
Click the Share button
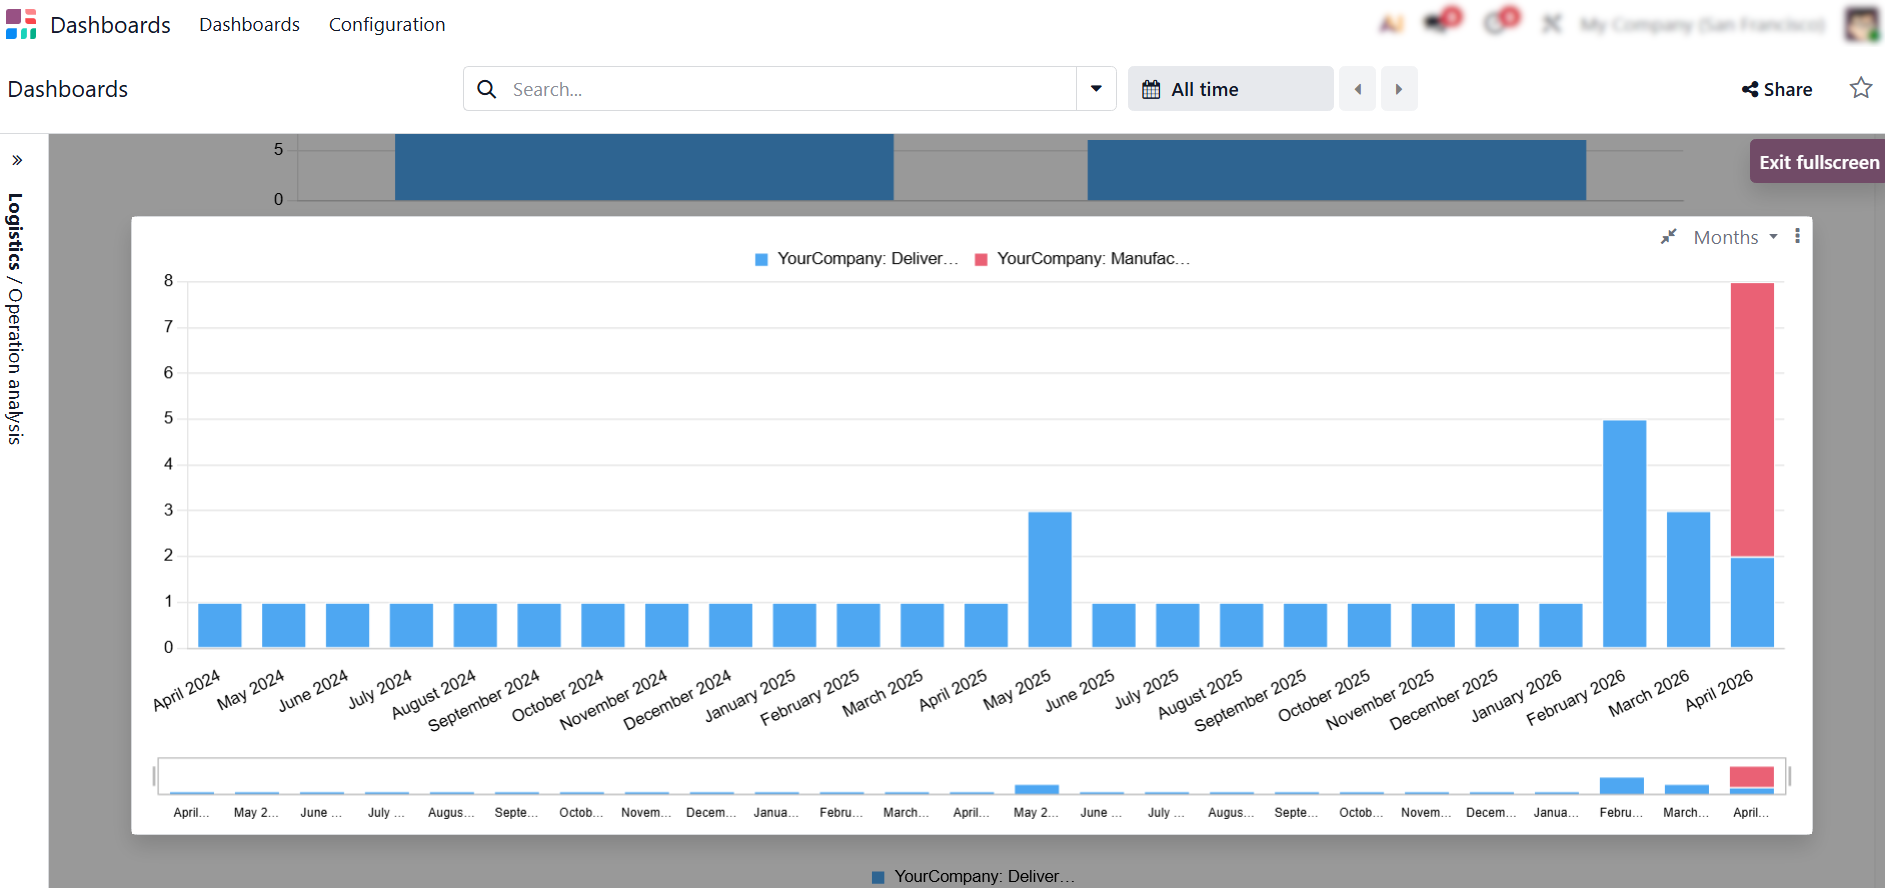pos(1776,89)
